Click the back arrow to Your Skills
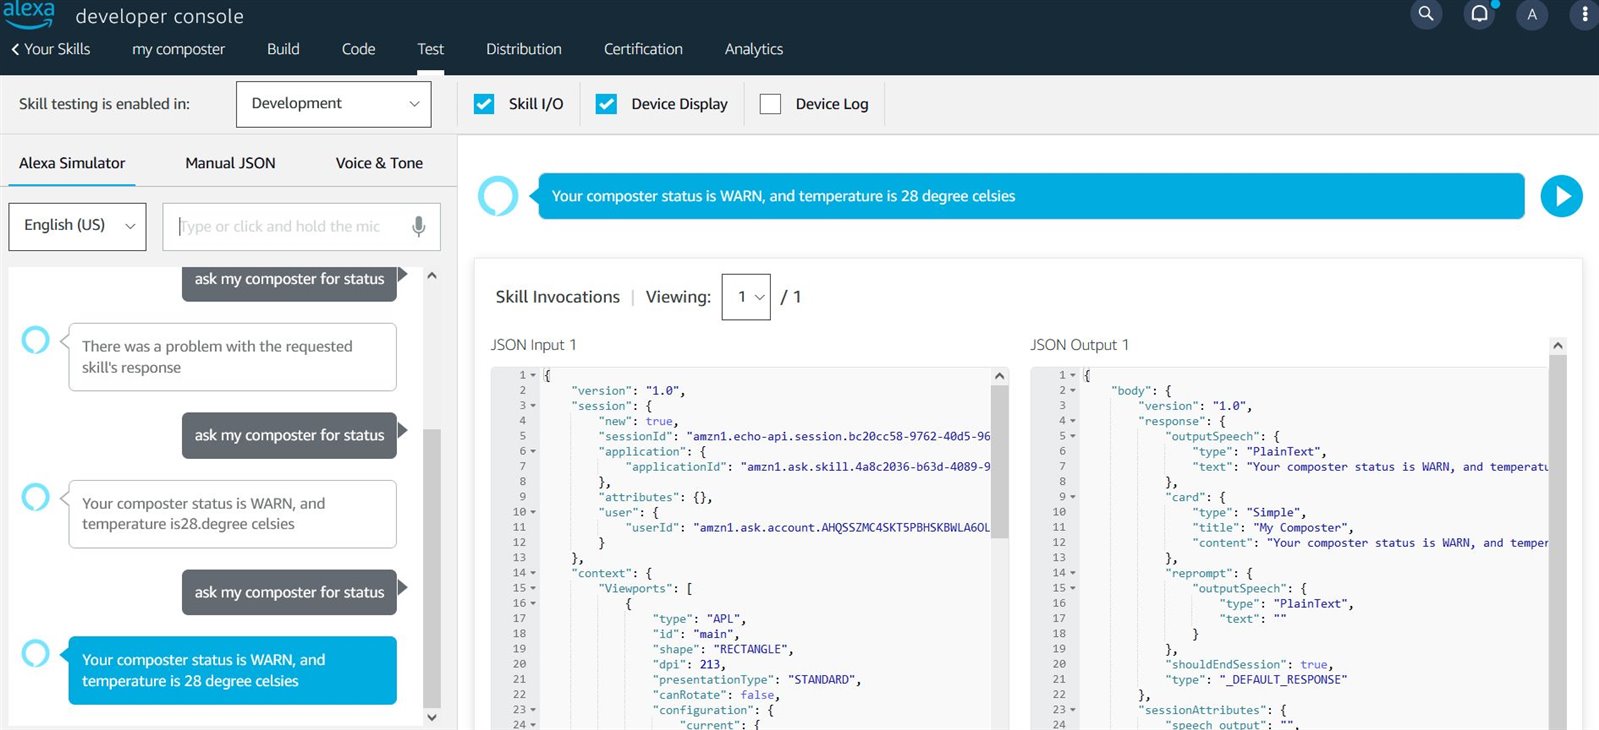 coord(15,49)
